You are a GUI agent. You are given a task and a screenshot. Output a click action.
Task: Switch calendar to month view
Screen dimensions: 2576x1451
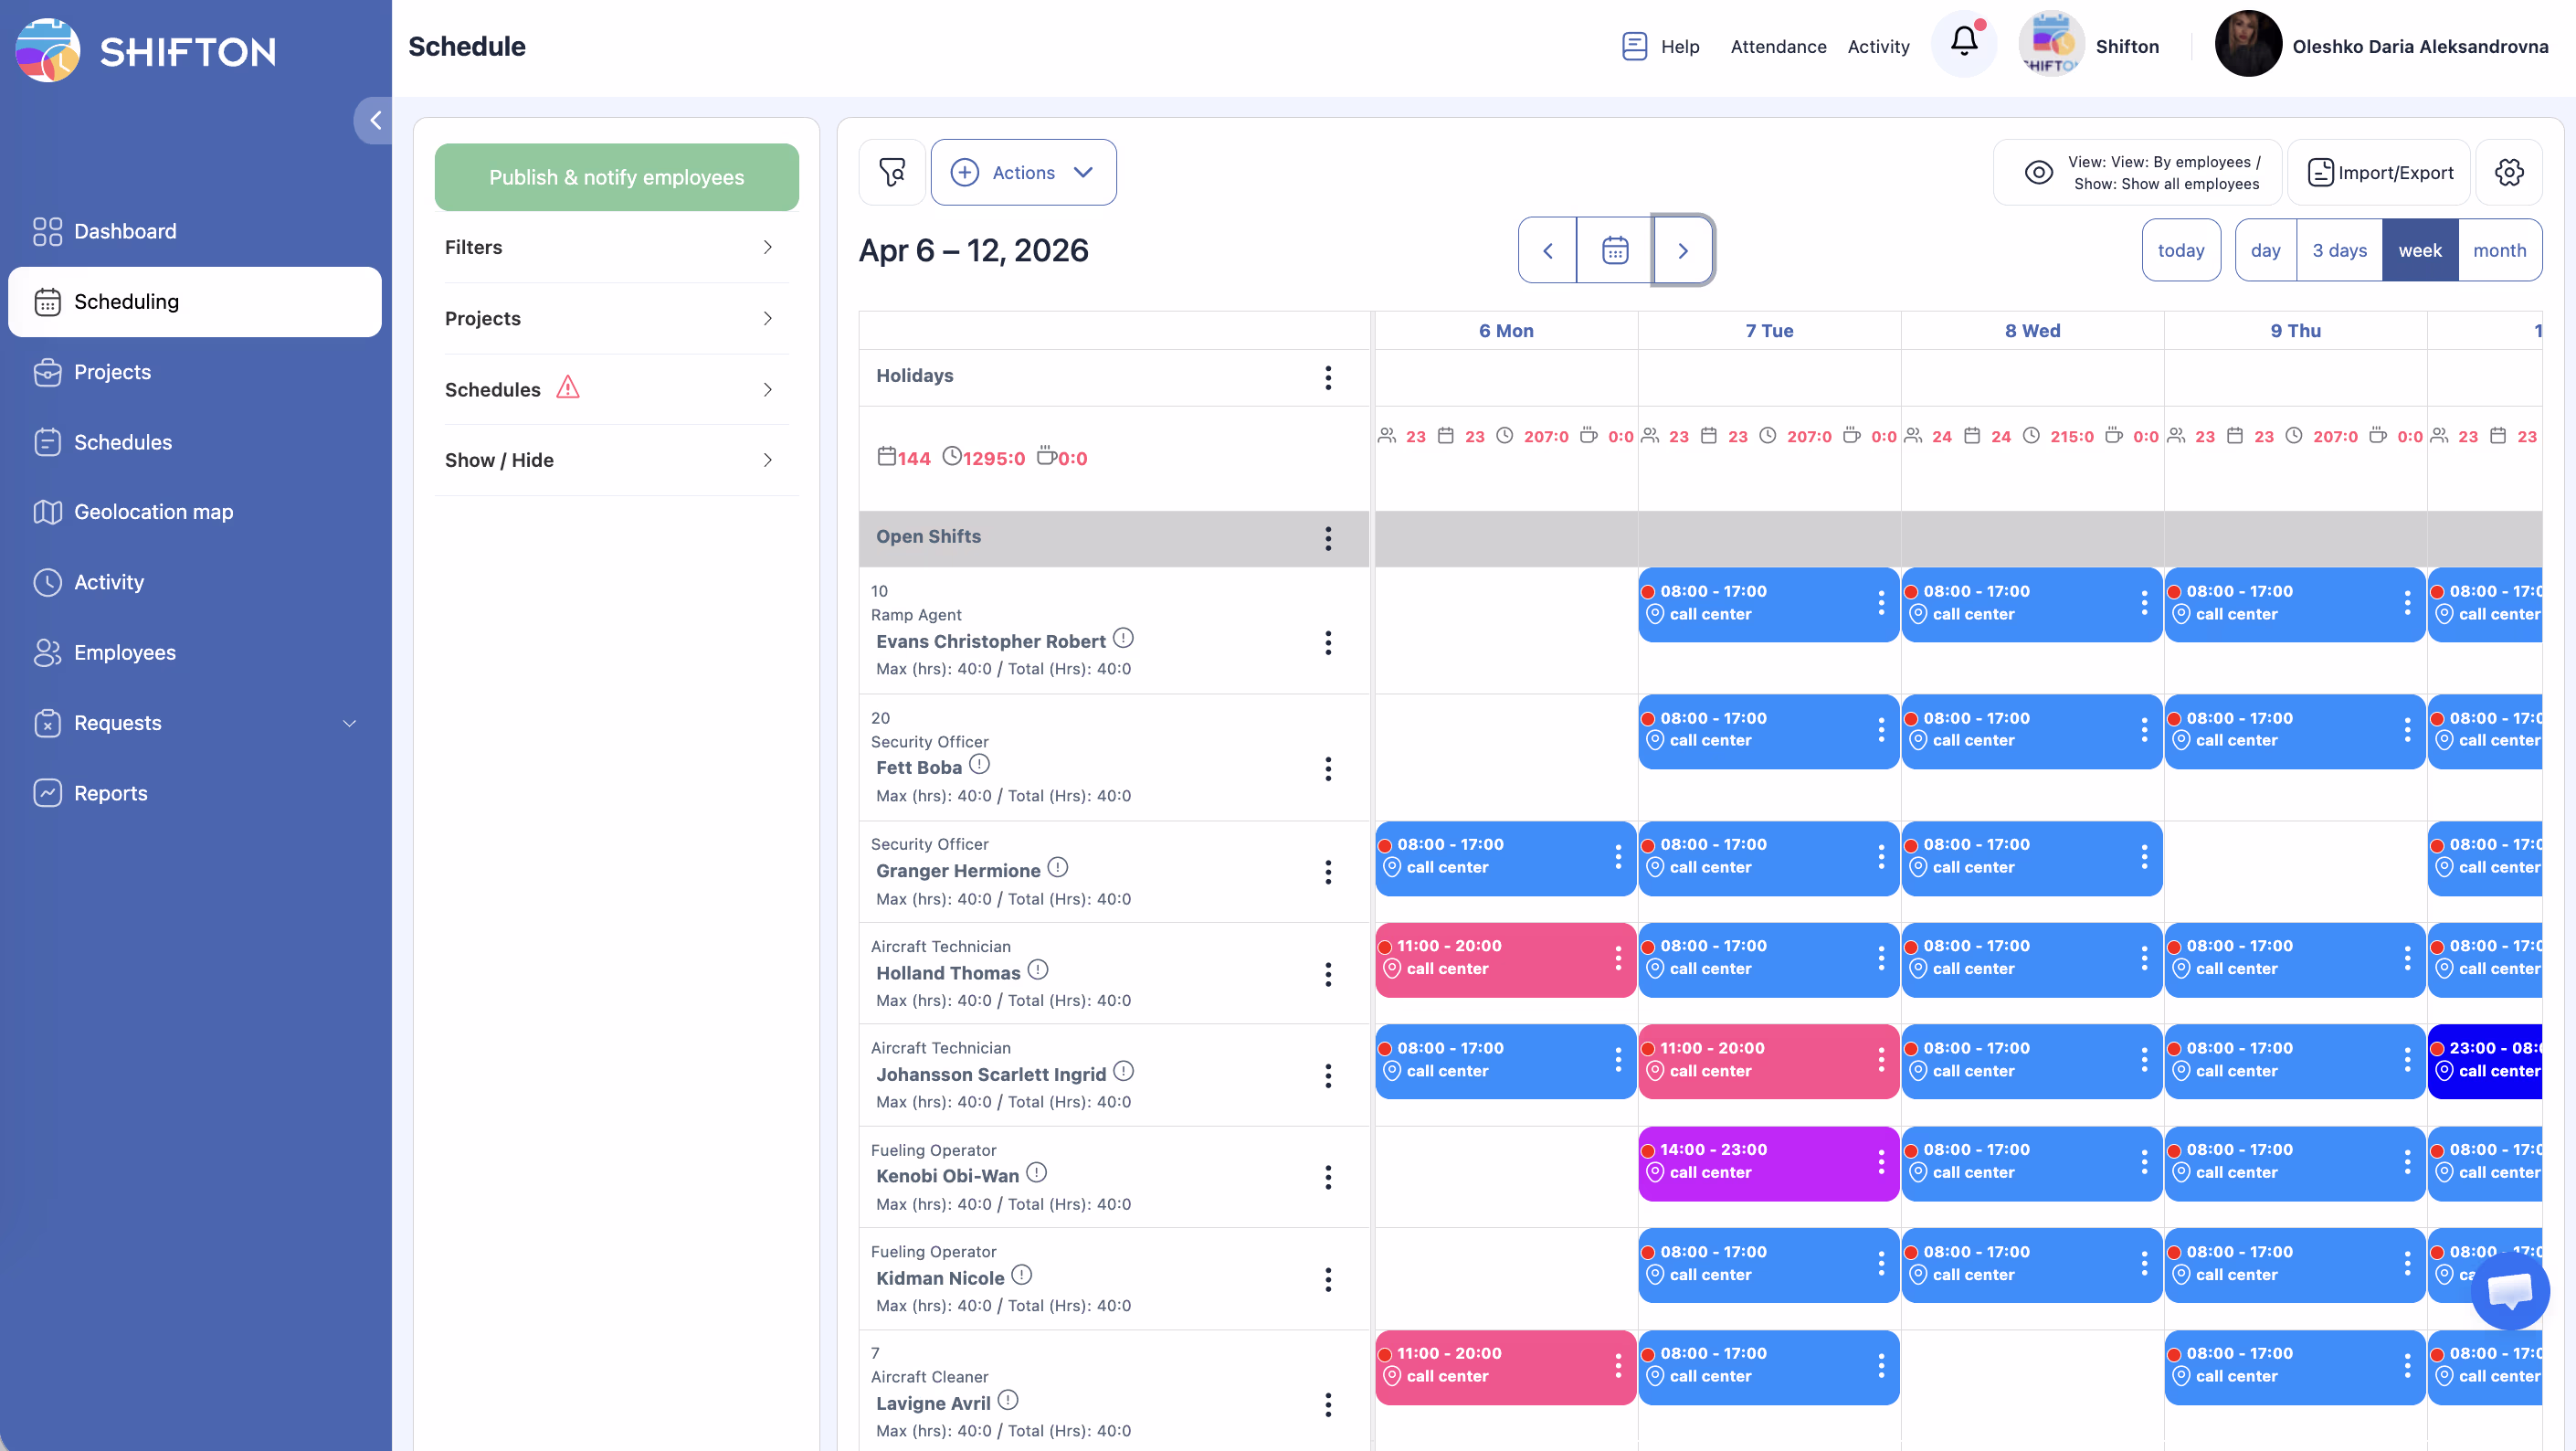pyautogui.click(x=2498, y=250)
